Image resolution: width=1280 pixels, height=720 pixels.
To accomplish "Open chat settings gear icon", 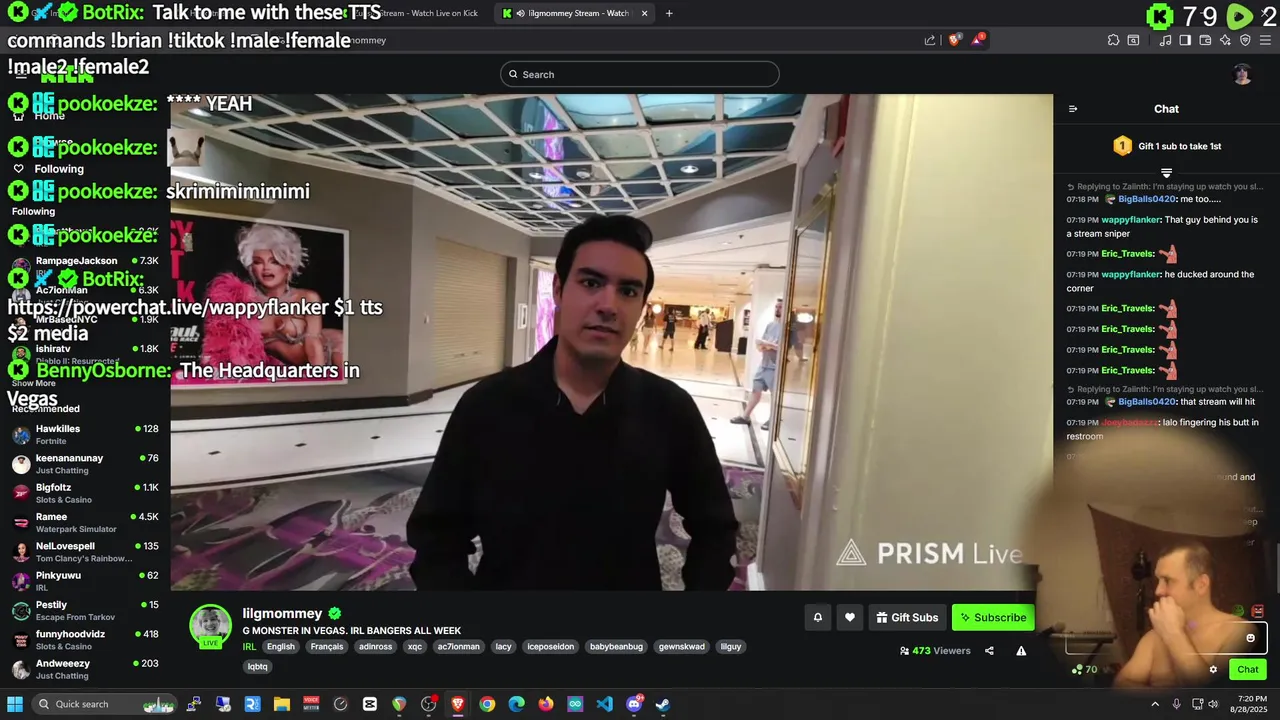I will 1213,670.
